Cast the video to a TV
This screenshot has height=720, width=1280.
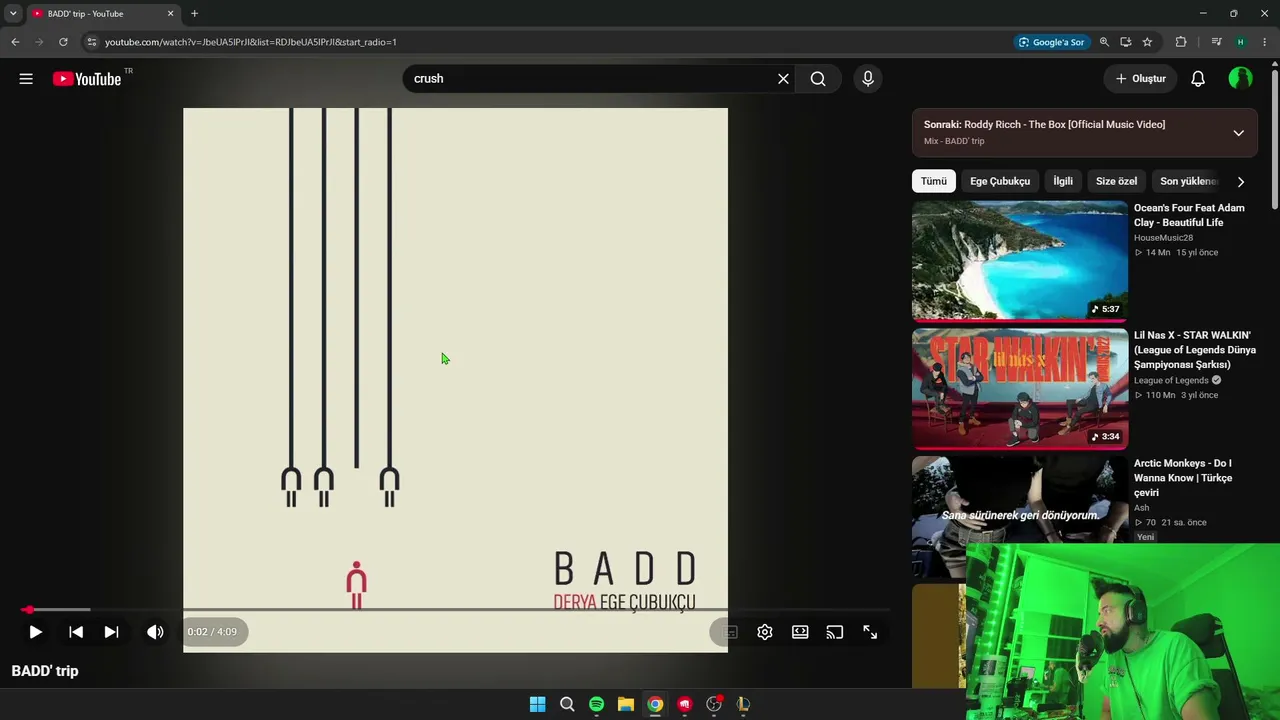pos(835,632)
